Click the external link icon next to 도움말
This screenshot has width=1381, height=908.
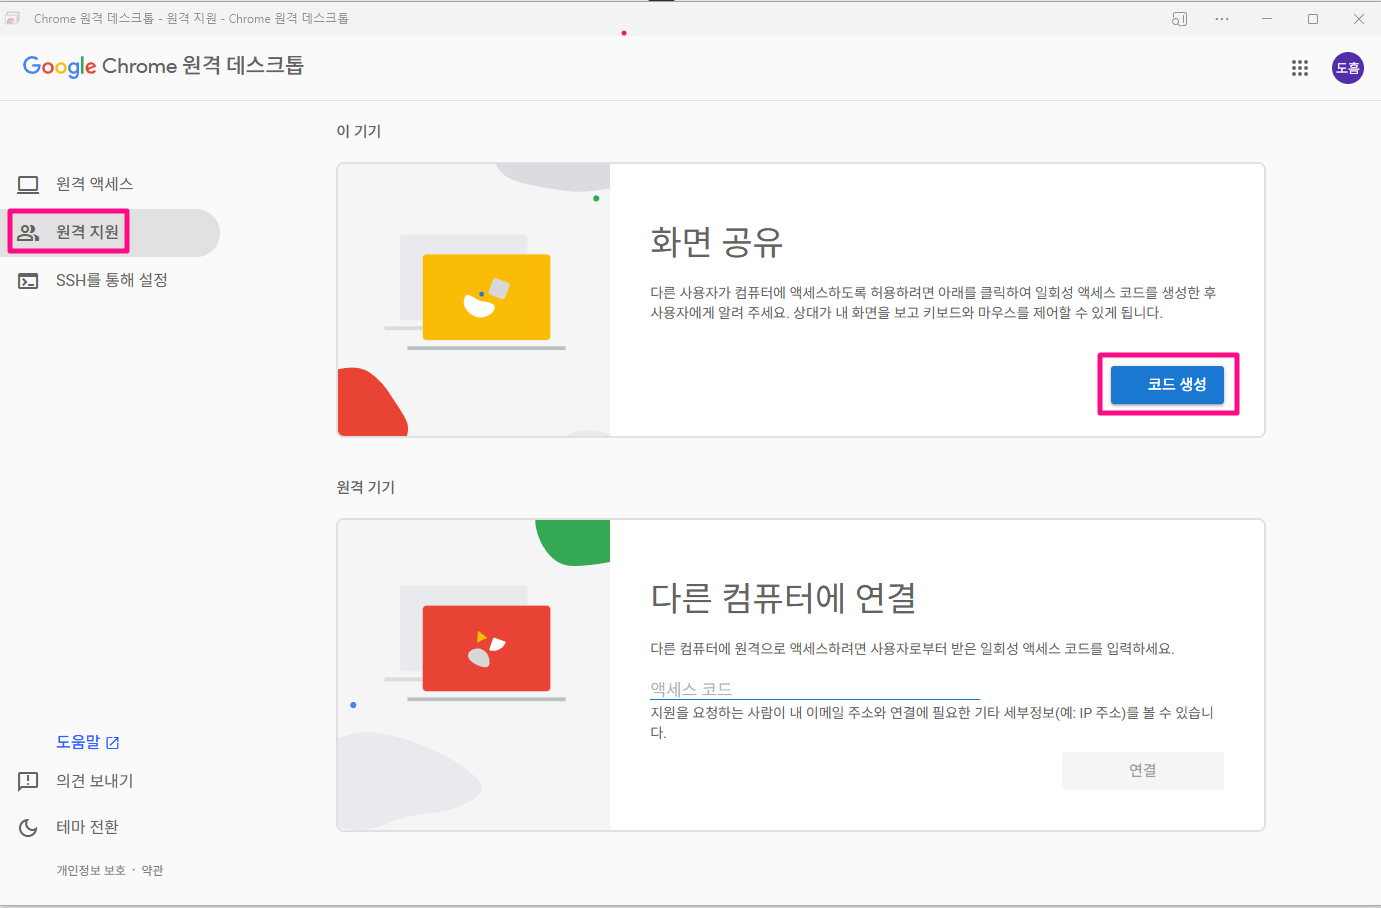[113, 742]
